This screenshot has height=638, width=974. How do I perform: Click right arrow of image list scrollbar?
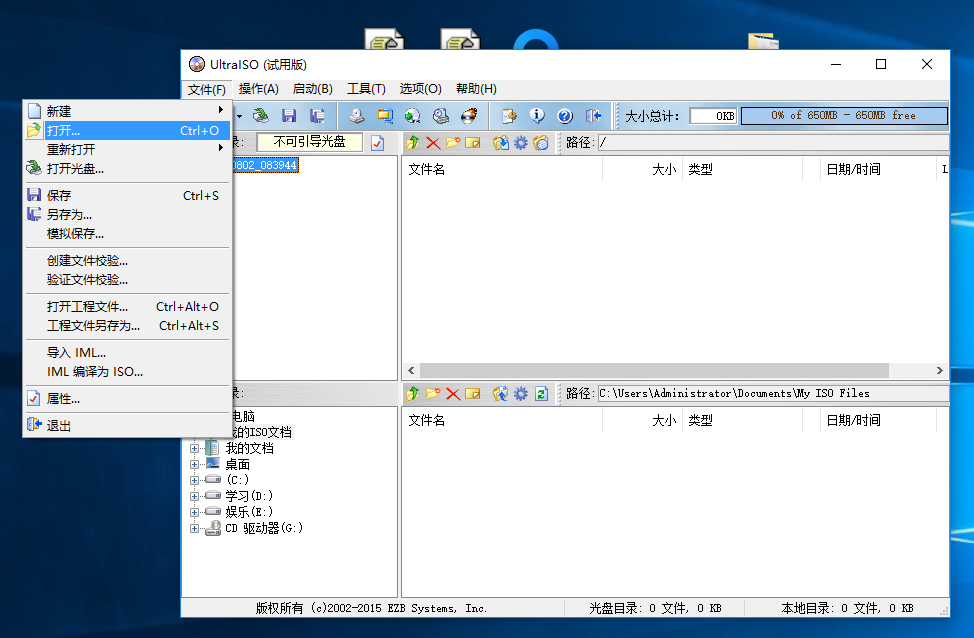(940, 370)
